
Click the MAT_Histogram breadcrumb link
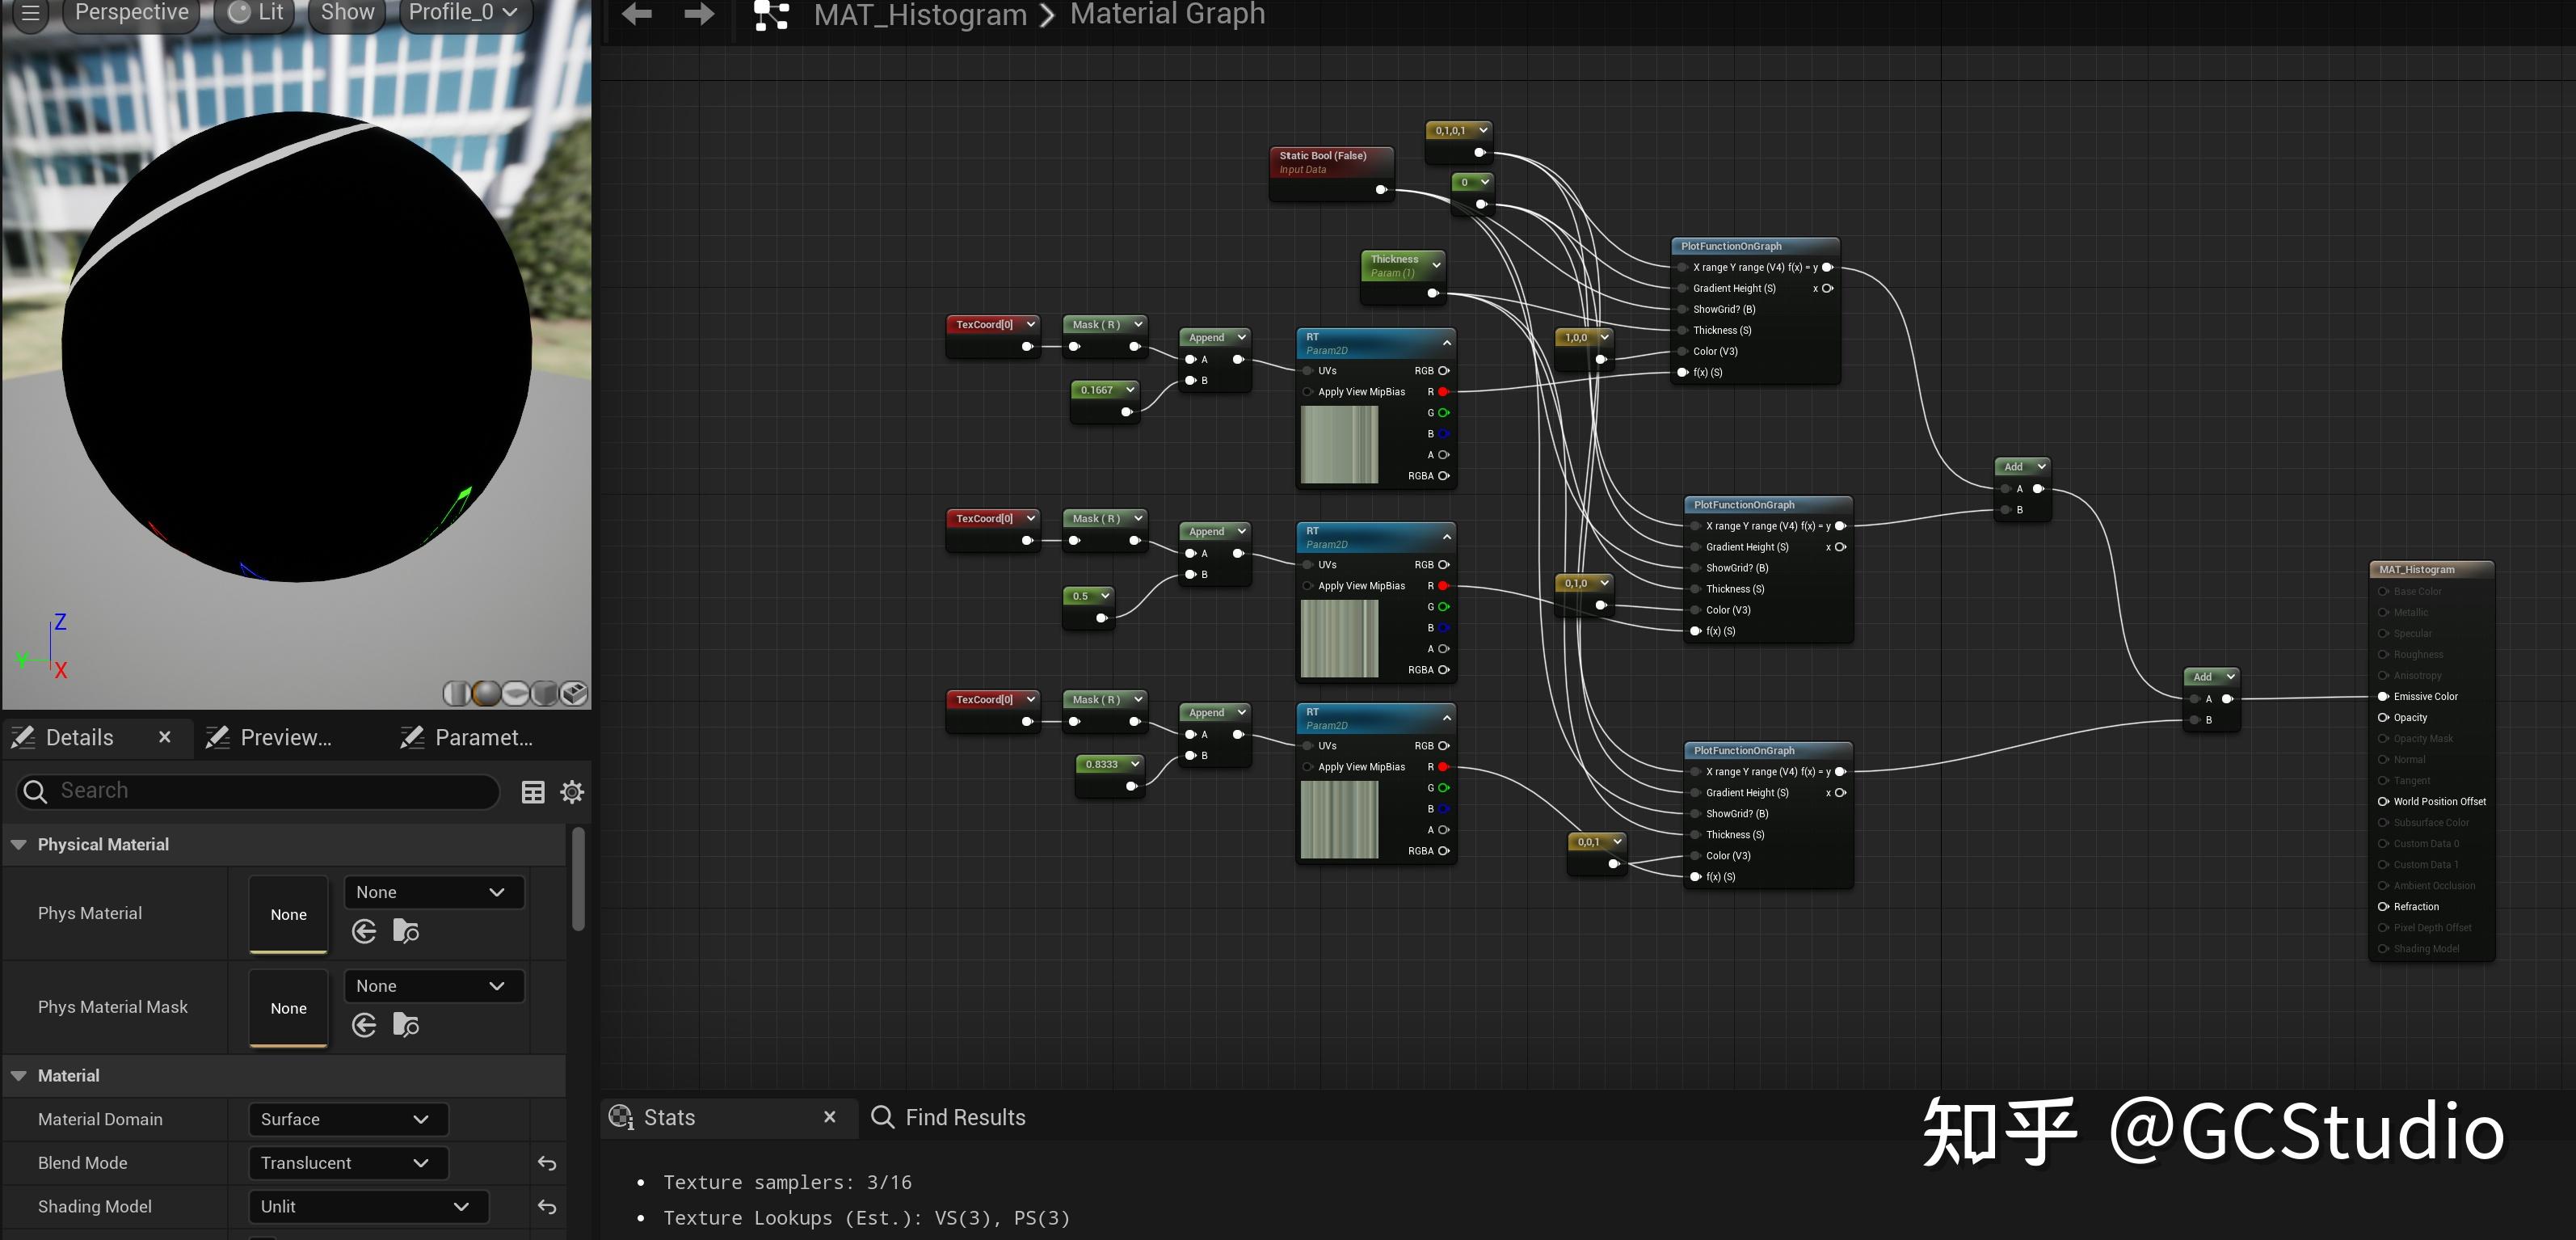pos(919,15)
